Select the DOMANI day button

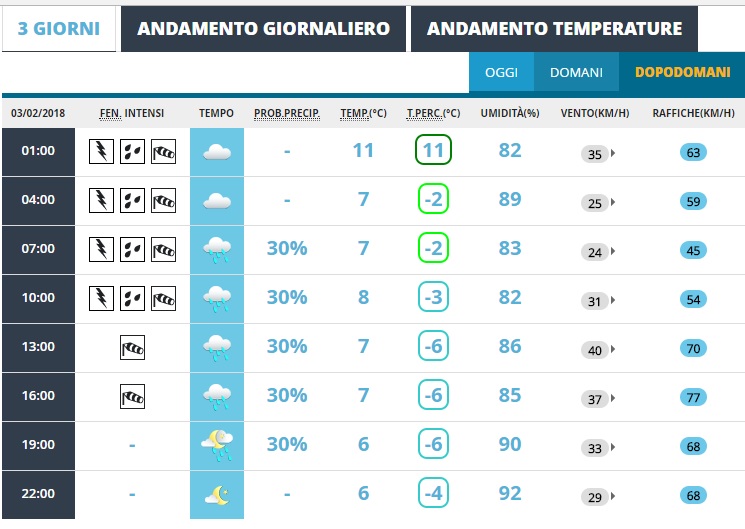[576, 72]
